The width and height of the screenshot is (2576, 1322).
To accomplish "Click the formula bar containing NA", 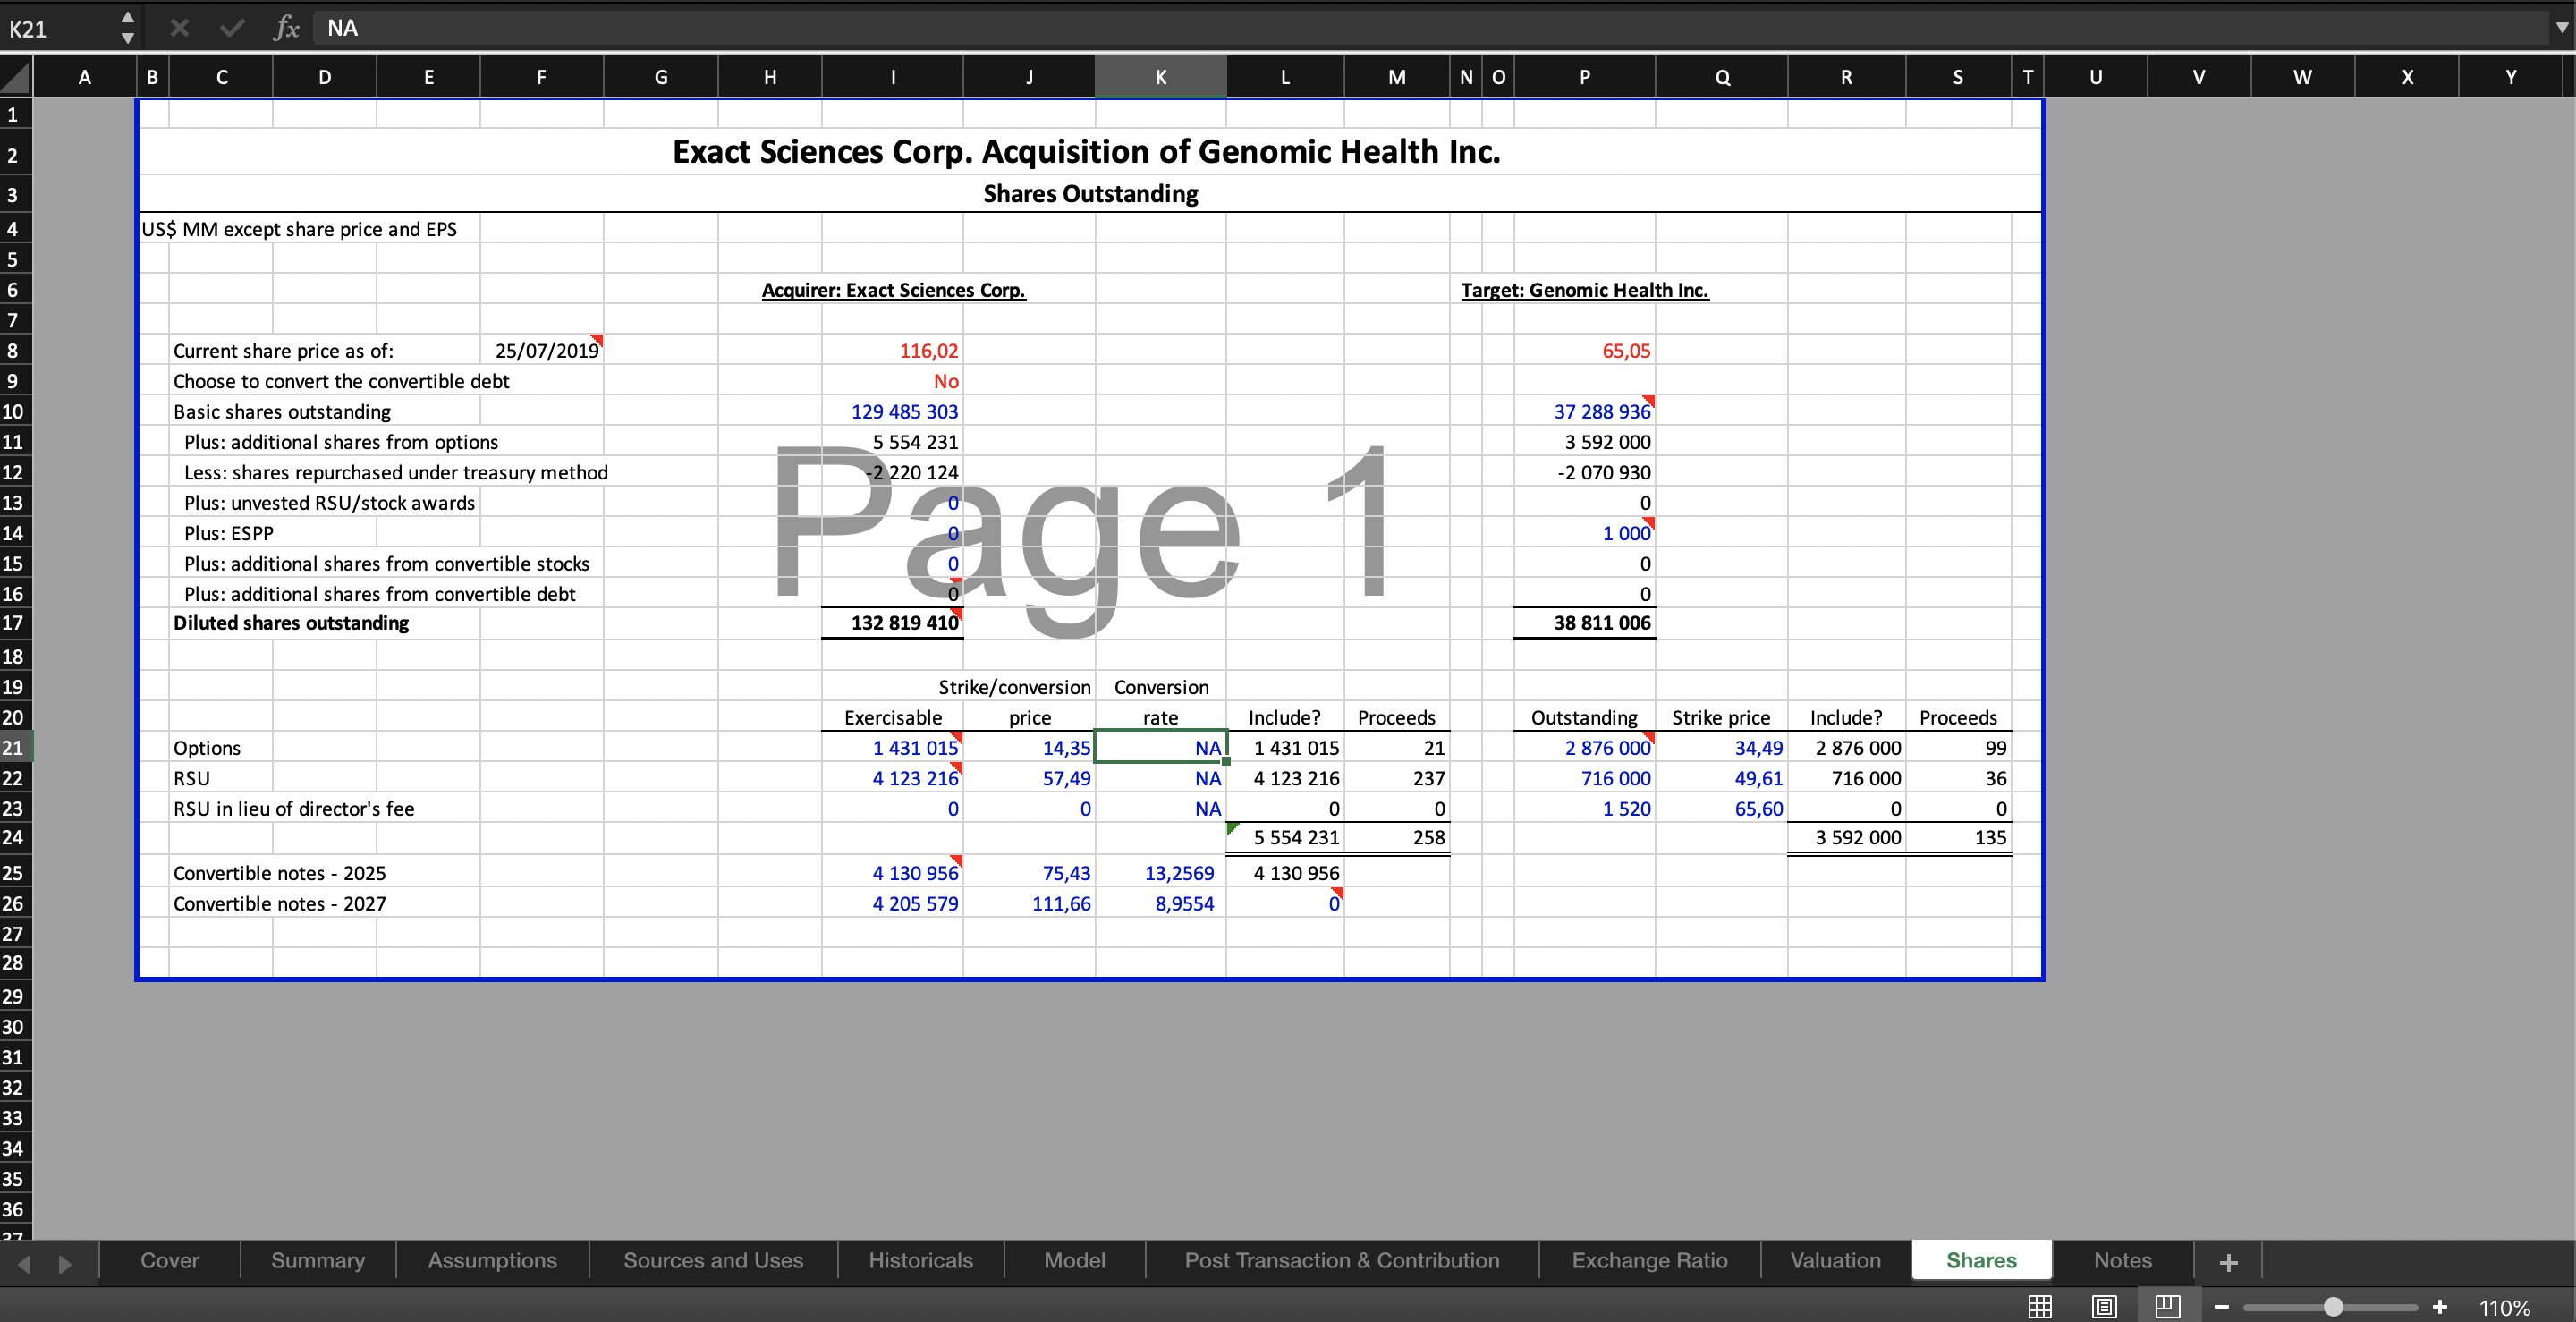I will coord(1430,28).
